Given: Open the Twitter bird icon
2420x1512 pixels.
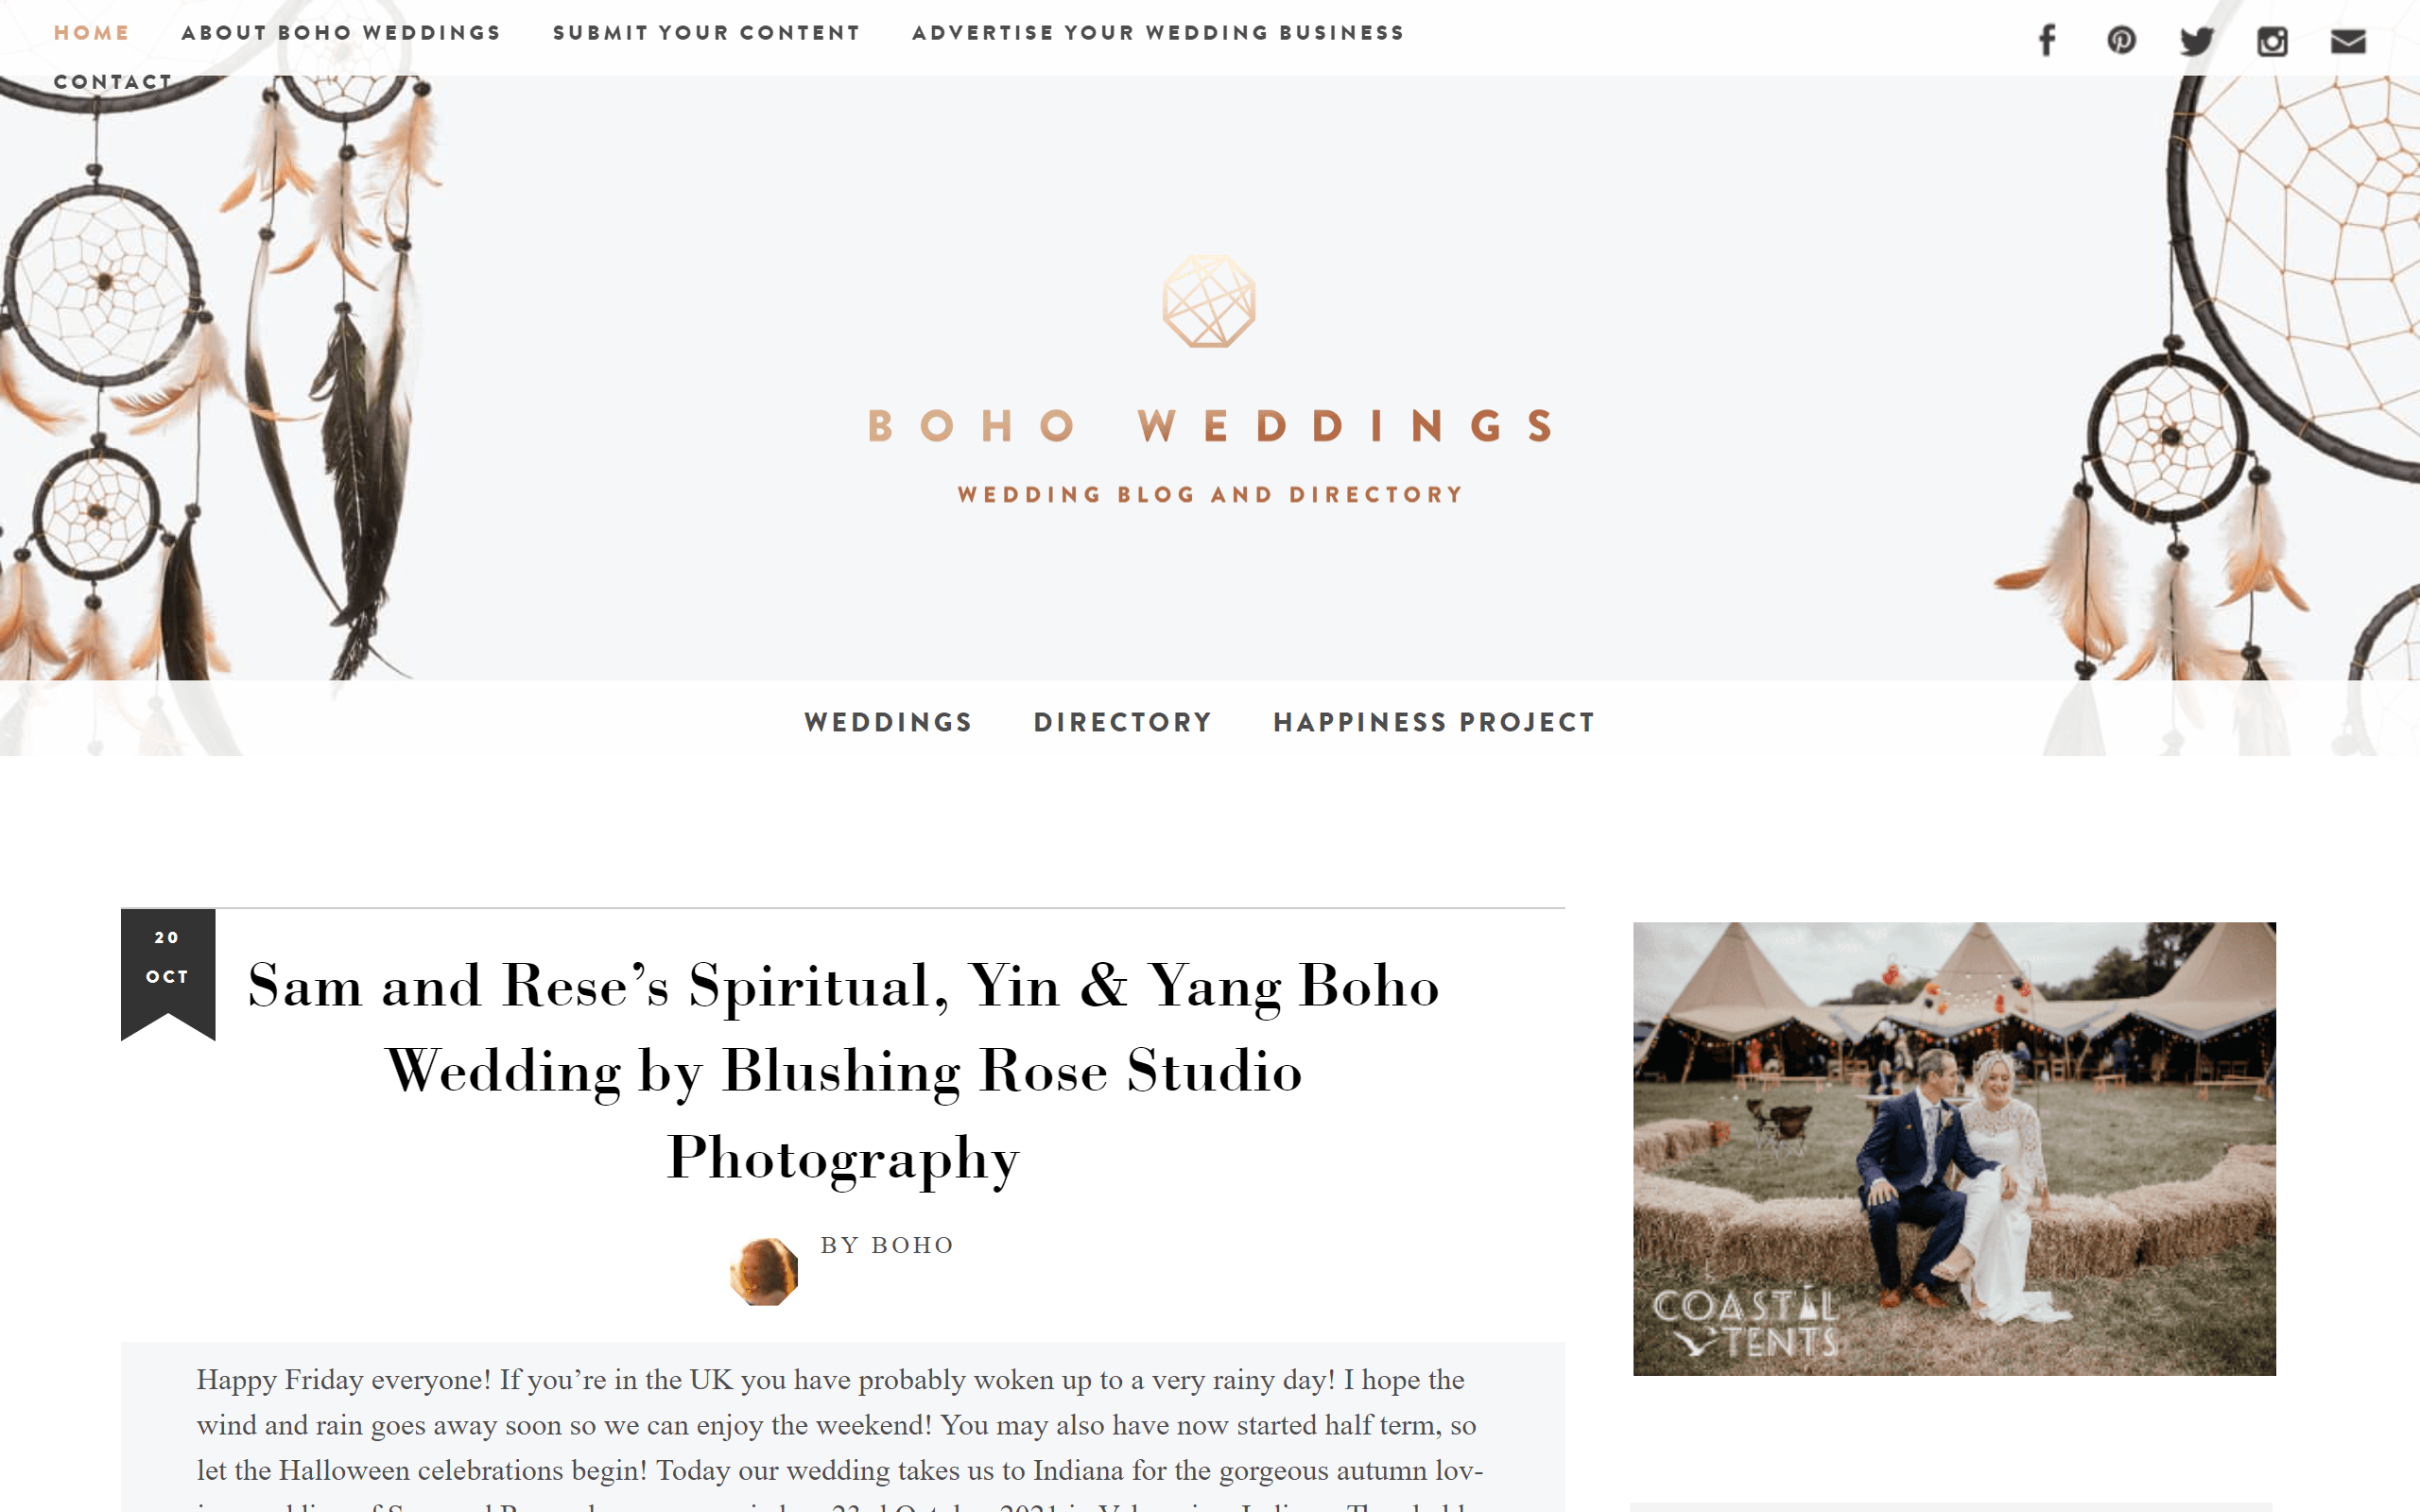Looking at the screenshot, I should pyautogui.click(x=2197, y=41).
